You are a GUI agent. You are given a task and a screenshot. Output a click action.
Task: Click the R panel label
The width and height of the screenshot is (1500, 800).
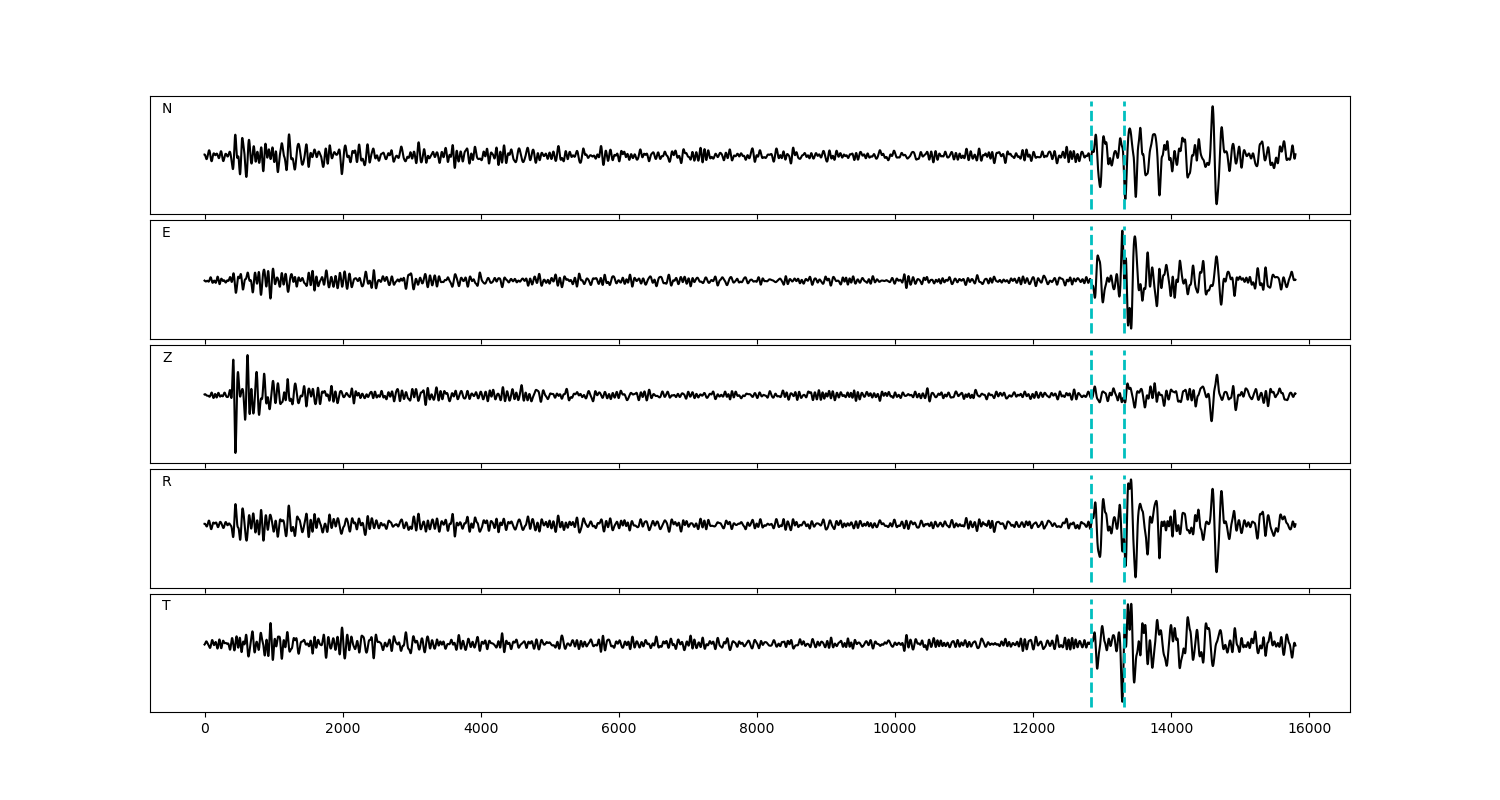[x=167, y=482]
